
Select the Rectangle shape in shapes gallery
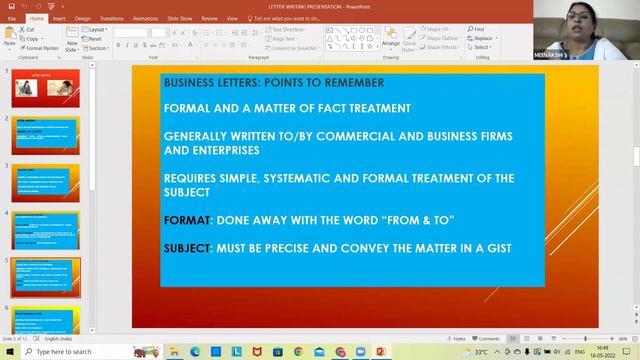tap(353, 30)
